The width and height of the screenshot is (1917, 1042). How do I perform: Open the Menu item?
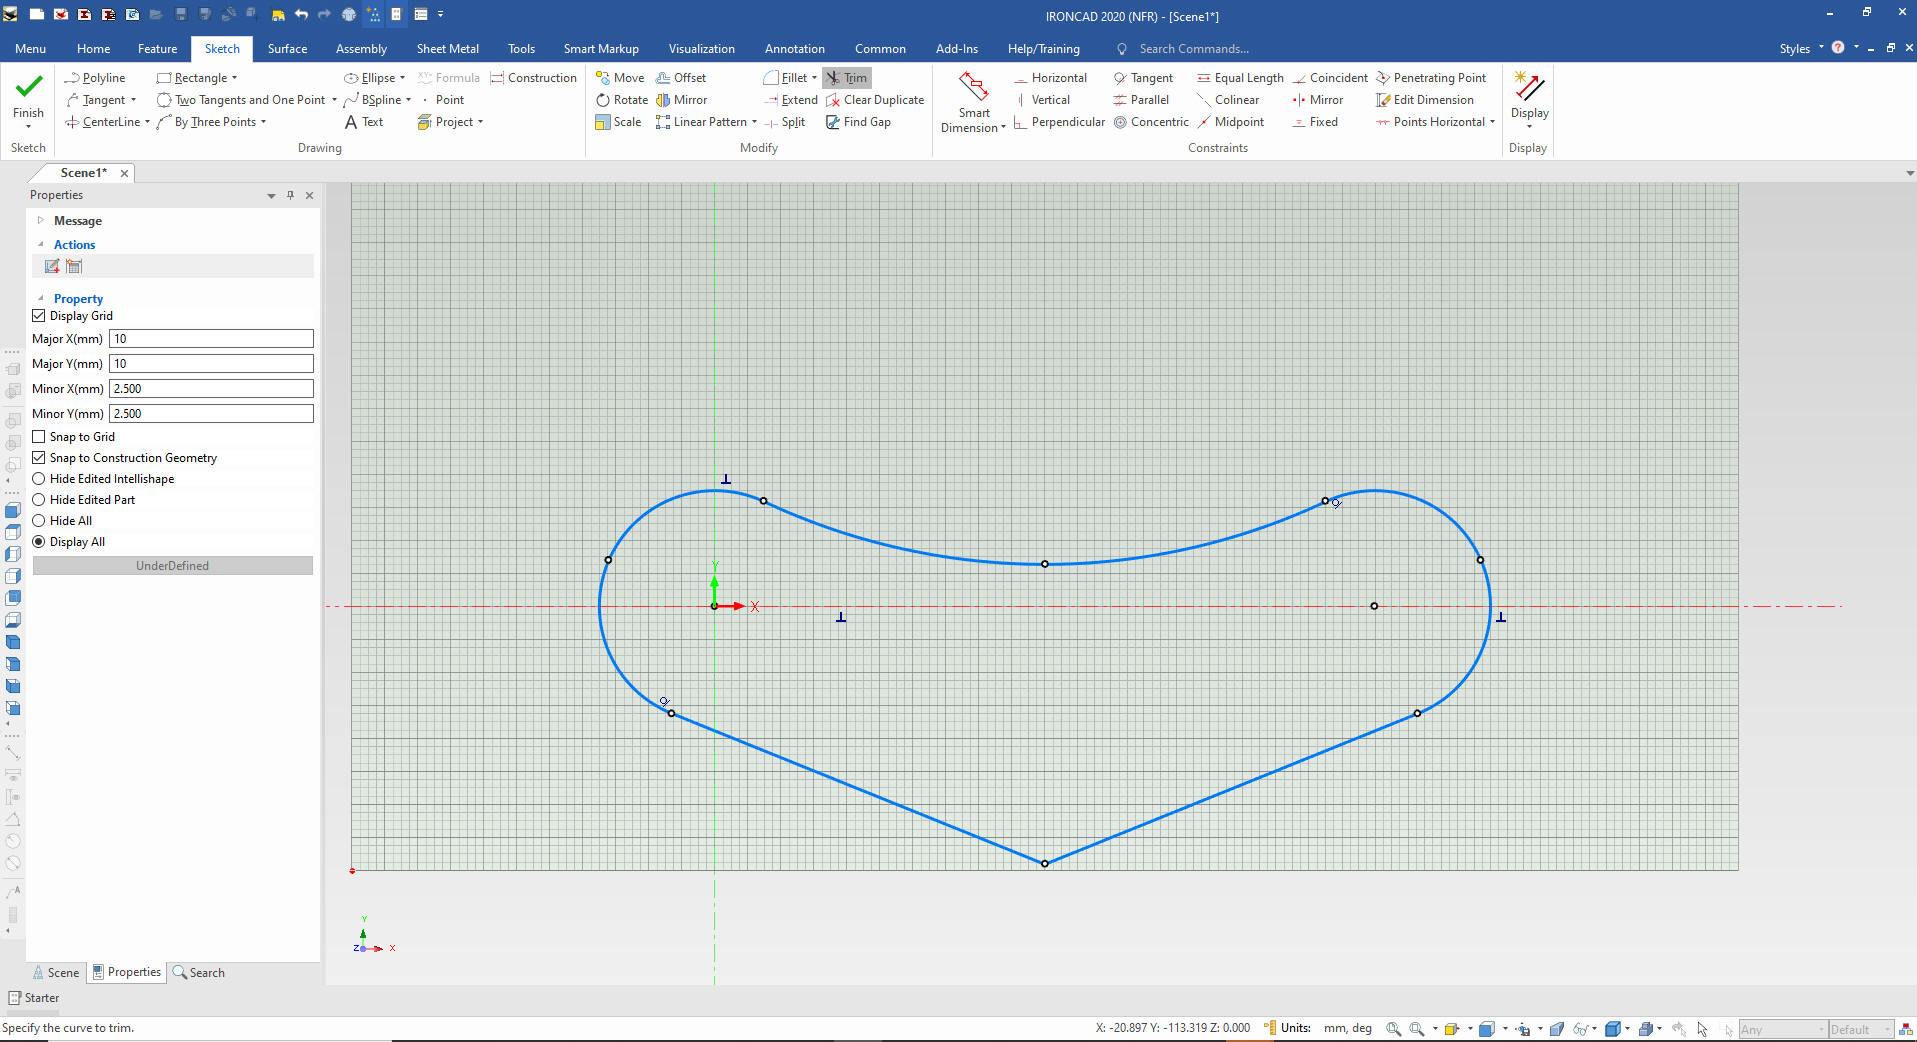30,48
